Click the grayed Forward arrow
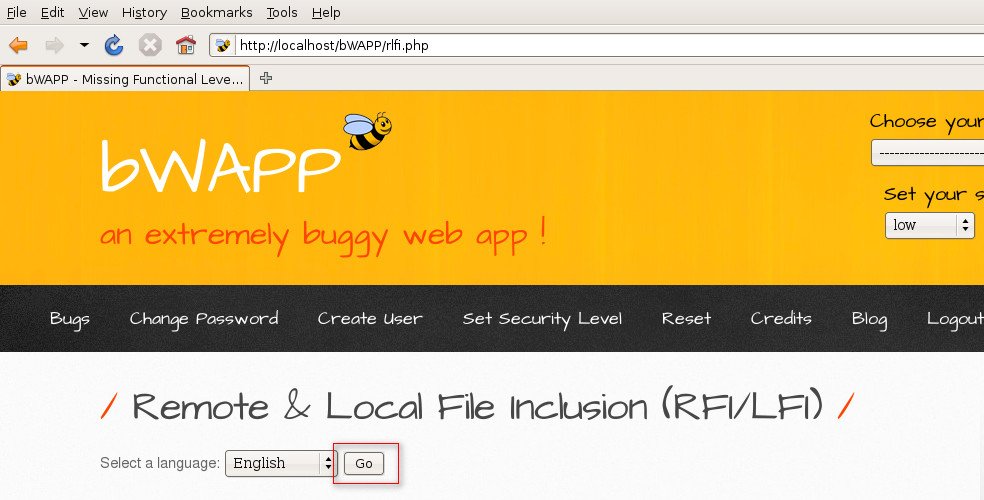Viewport: 984px width, 500px height. [55, 45]
